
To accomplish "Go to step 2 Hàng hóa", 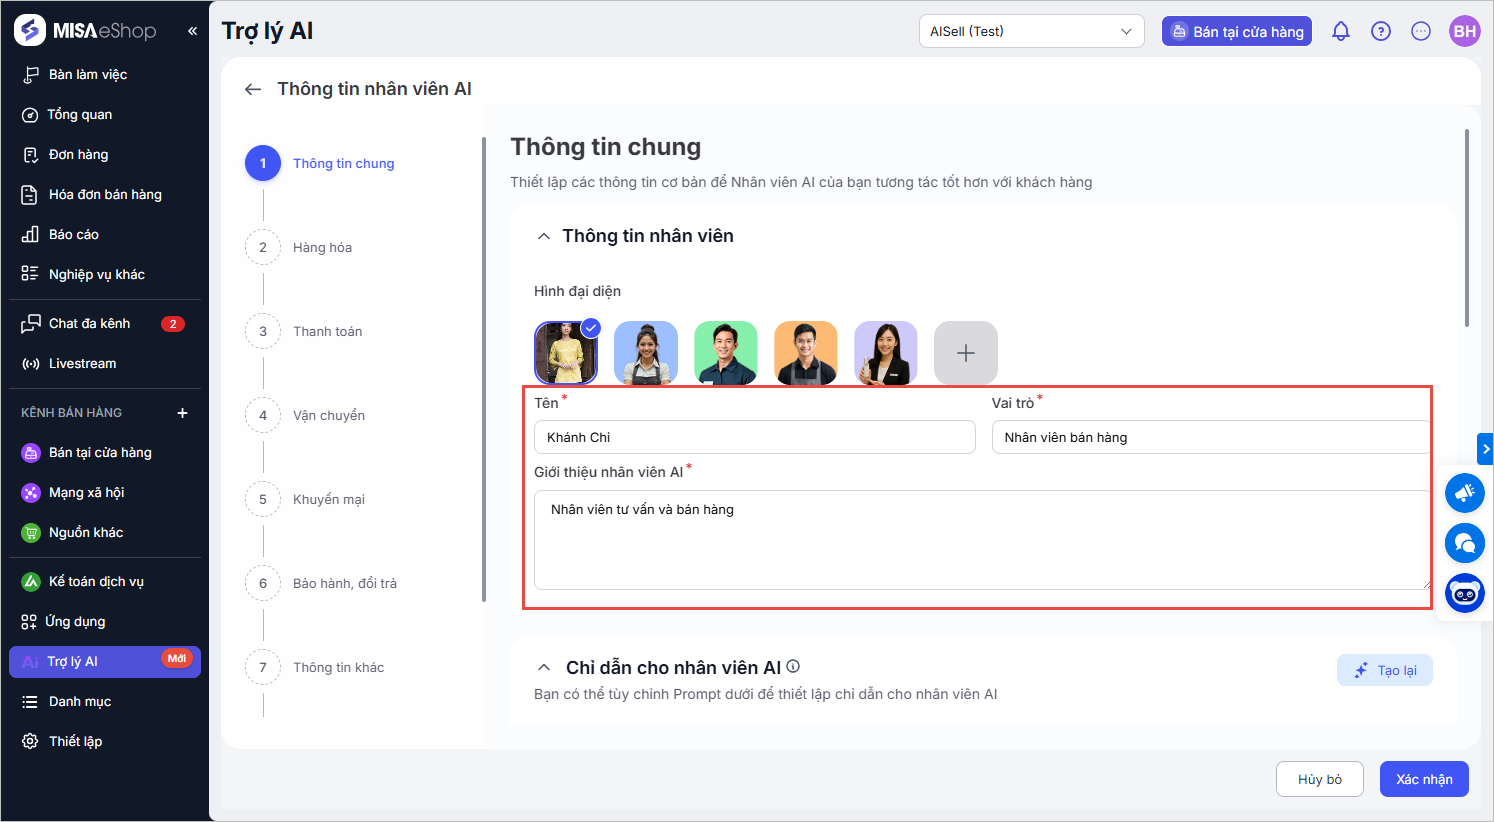I will (x=322, y=247).
